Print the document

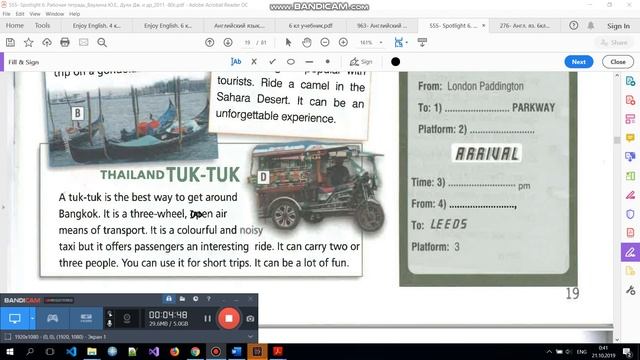coord(65,42)
